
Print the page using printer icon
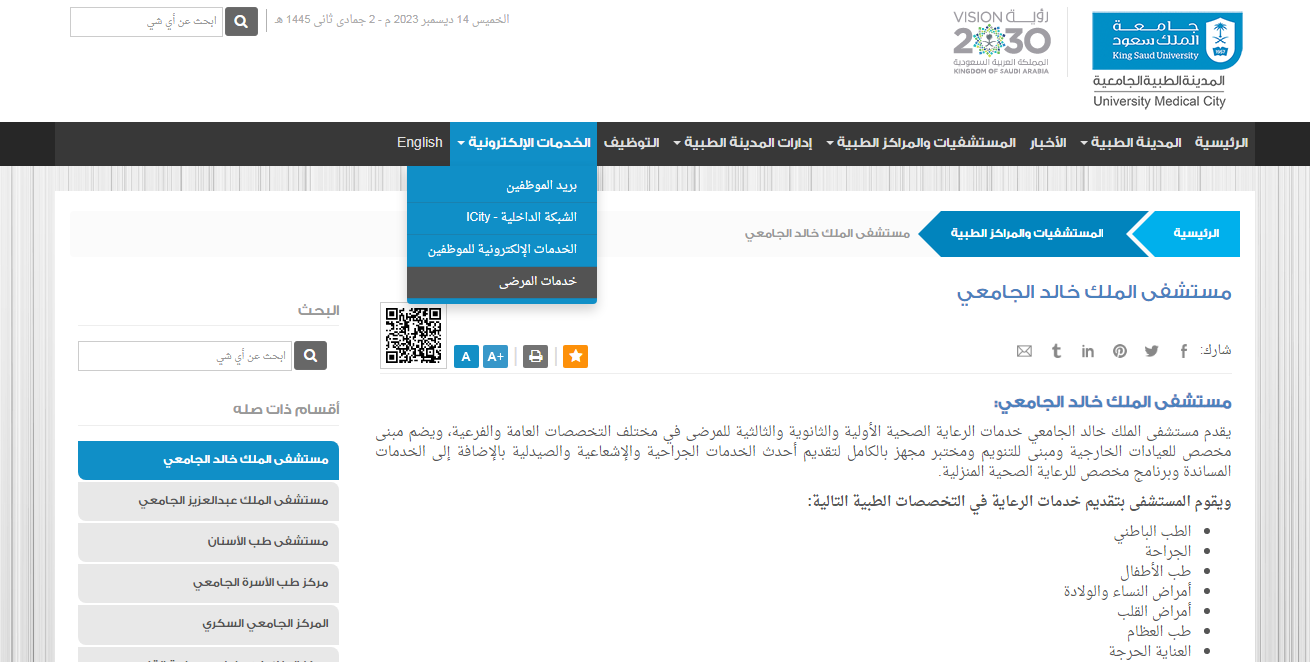pos(535,356)
